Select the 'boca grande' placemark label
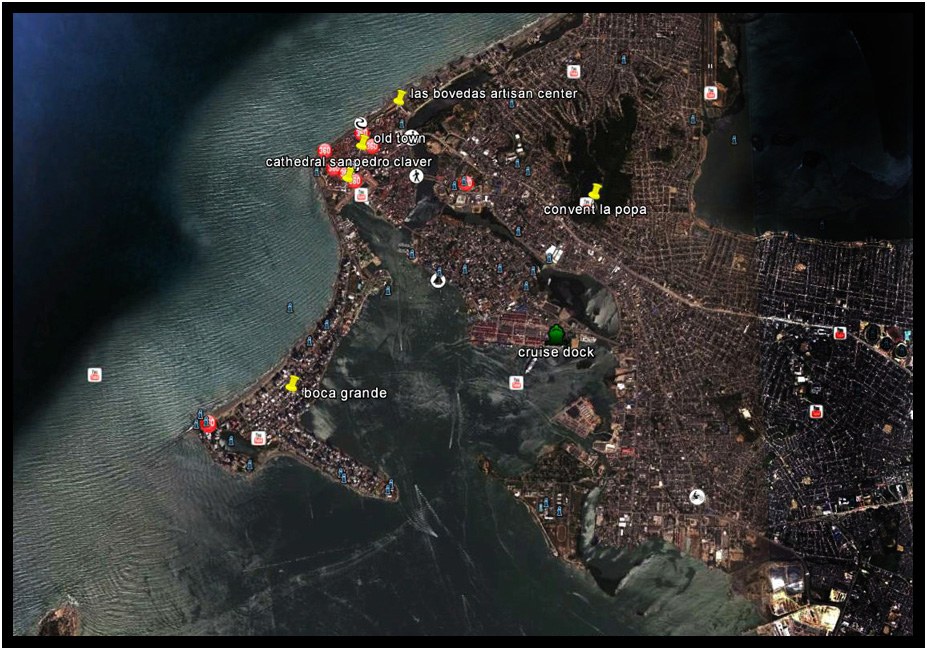Image resolution: width=927 pixels, height=650 pixels. (x=344, y=393)
